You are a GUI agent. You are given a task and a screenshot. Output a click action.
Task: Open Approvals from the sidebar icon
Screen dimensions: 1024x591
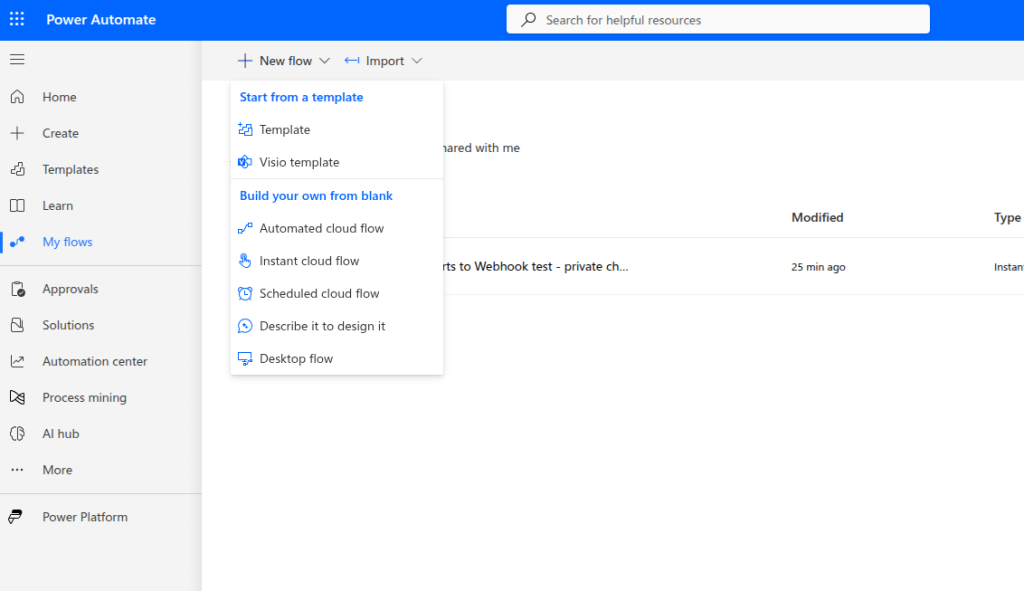pos(17,289)
